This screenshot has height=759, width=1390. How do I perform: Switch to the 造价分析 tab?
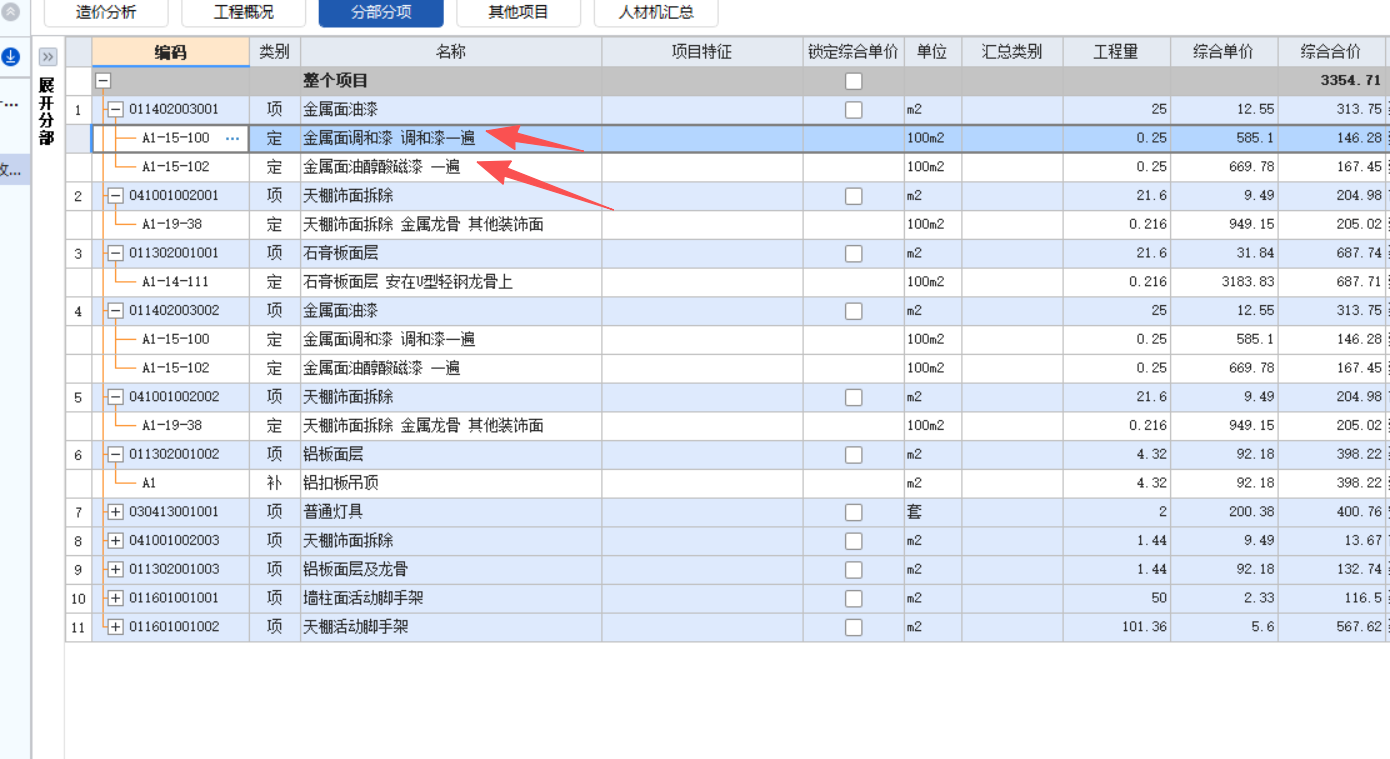point(105,13)
